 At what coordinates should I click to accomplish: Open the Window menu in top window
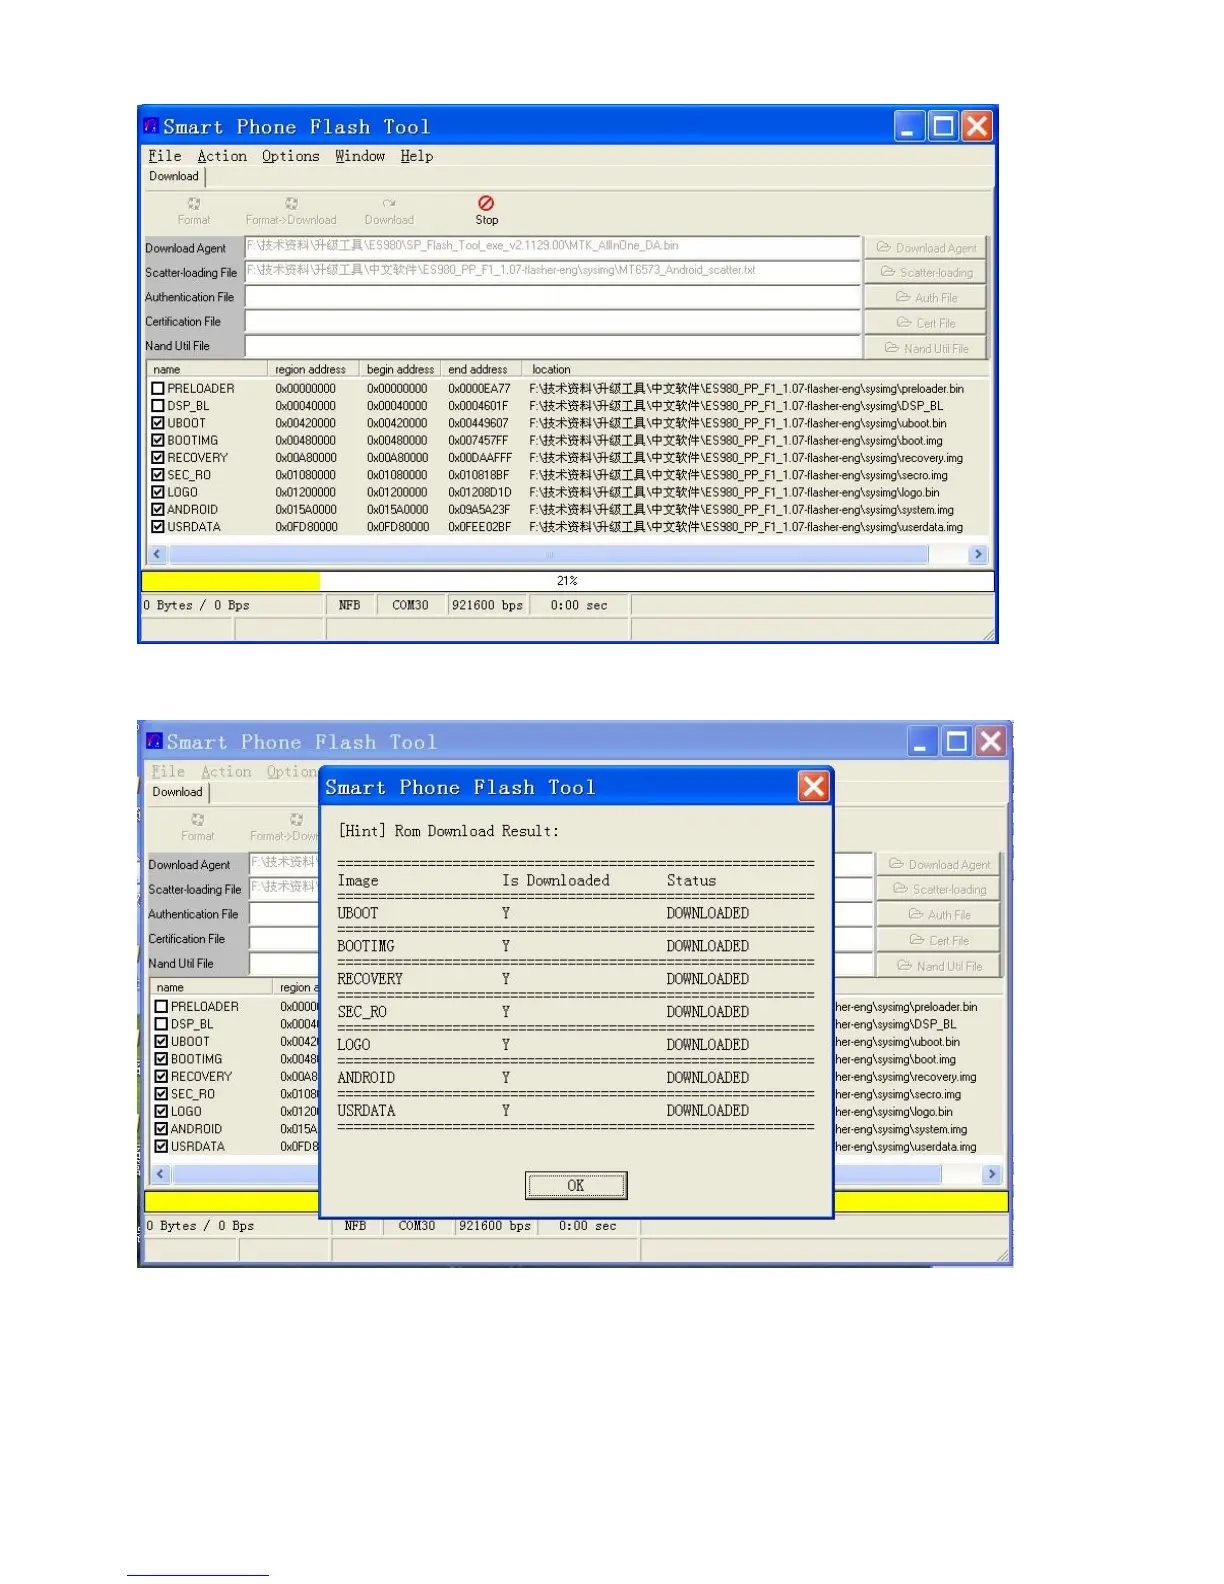point(360,156)
